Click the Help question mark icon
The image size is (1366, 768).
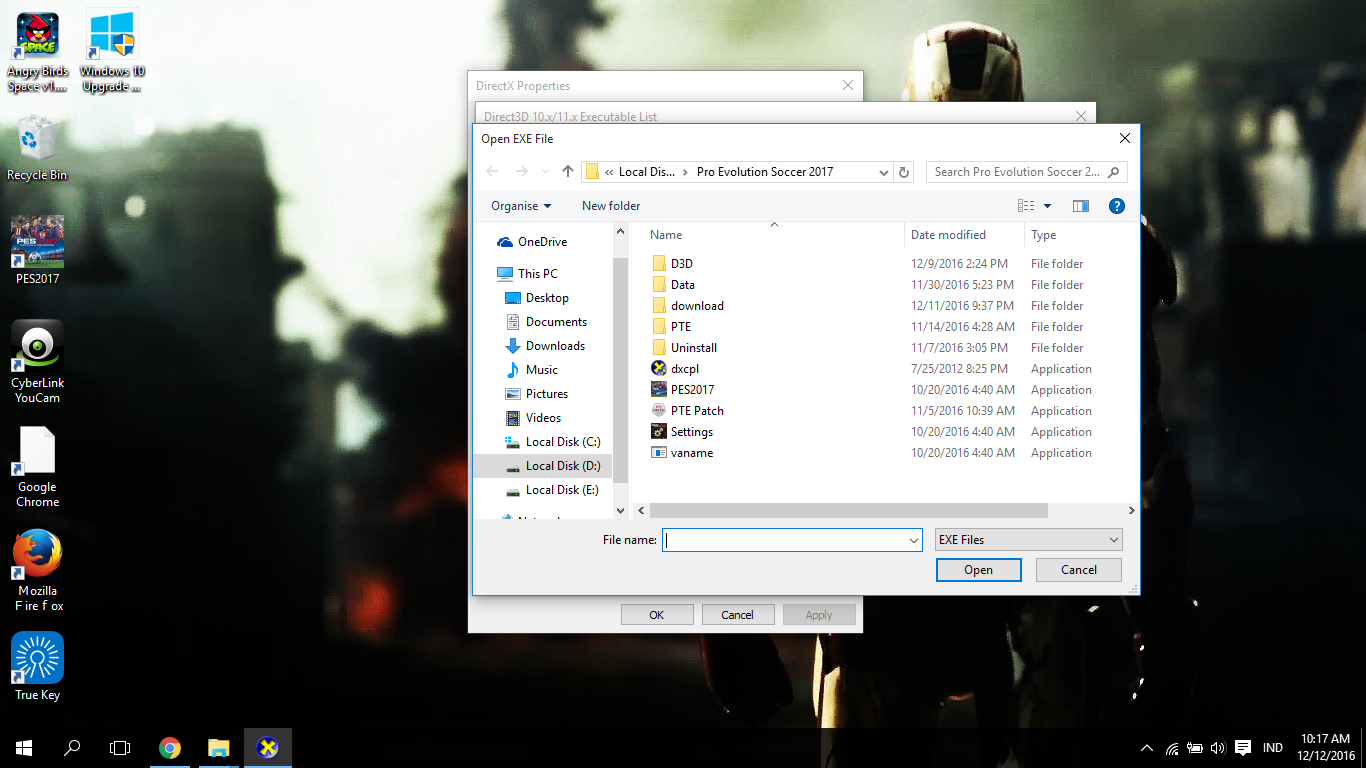pos(1117,206)
